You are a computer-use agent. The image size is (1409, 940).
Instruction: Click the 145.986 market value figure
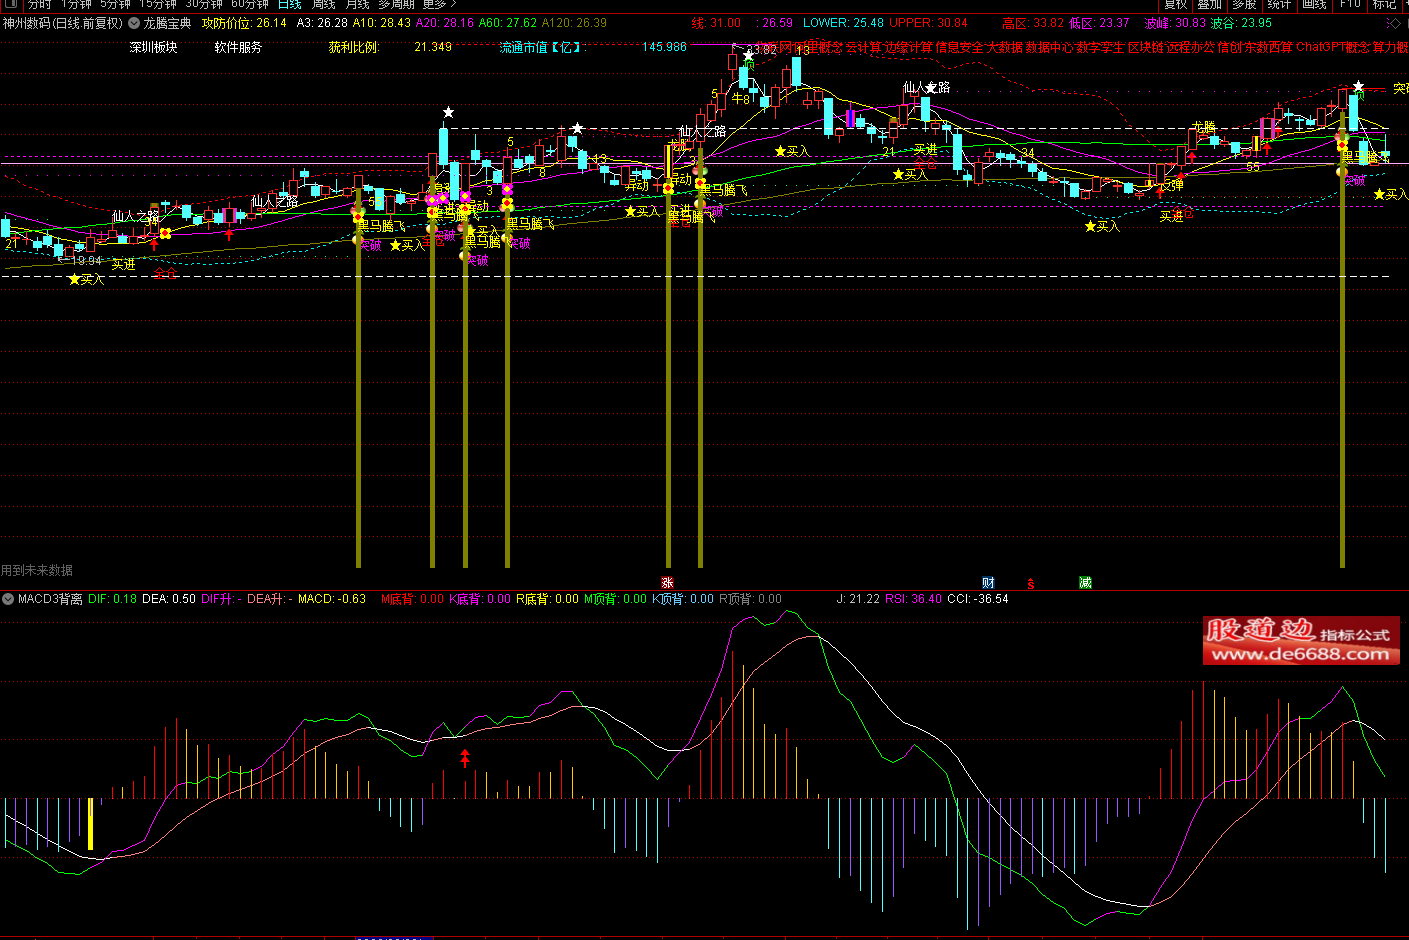pyautogui.click(x=664, y=47)
